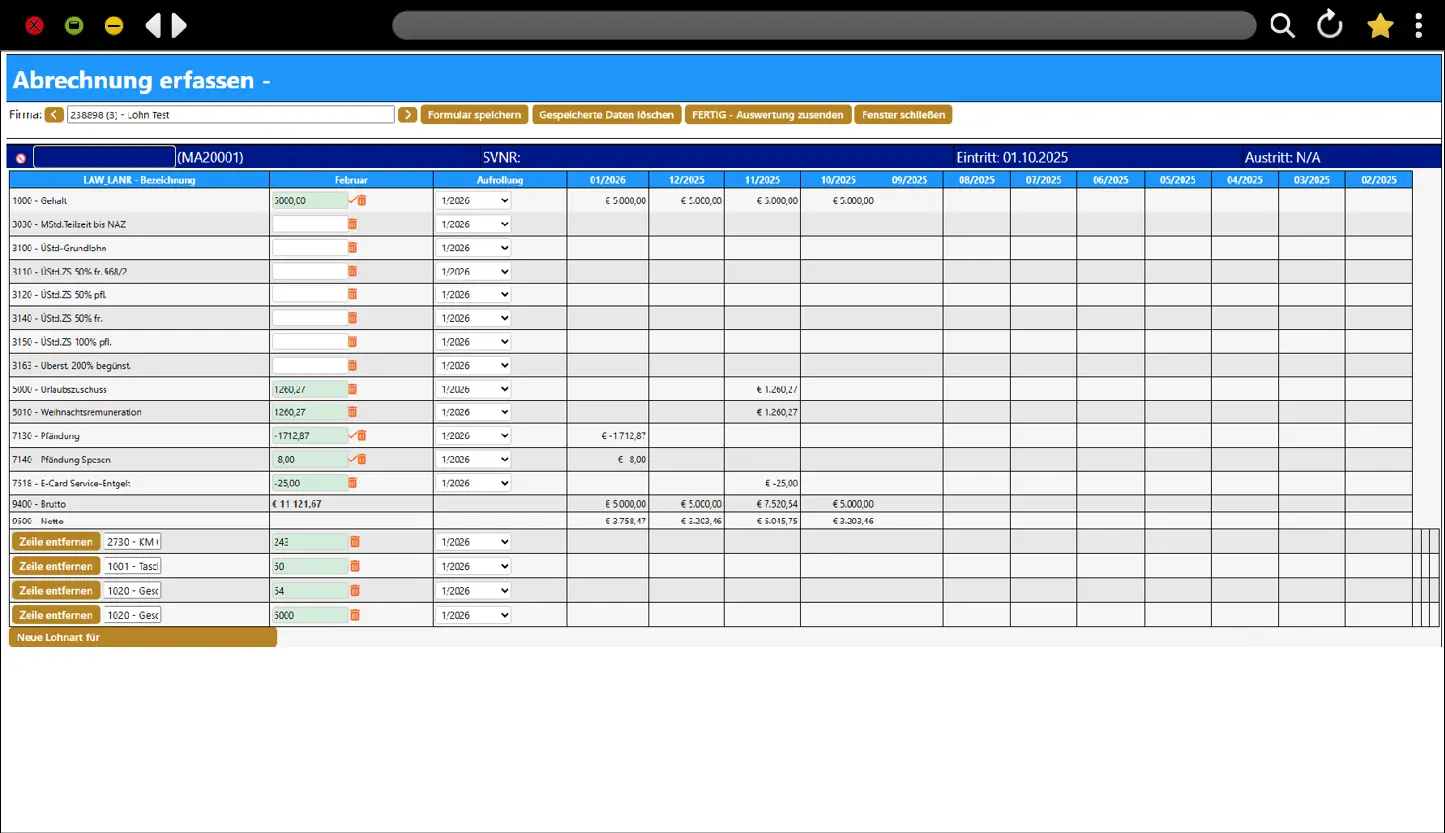Click trash icon in 7130 - Pfändung row
The width and height of the screenshot is (1445, 833).
click(362, 435)
